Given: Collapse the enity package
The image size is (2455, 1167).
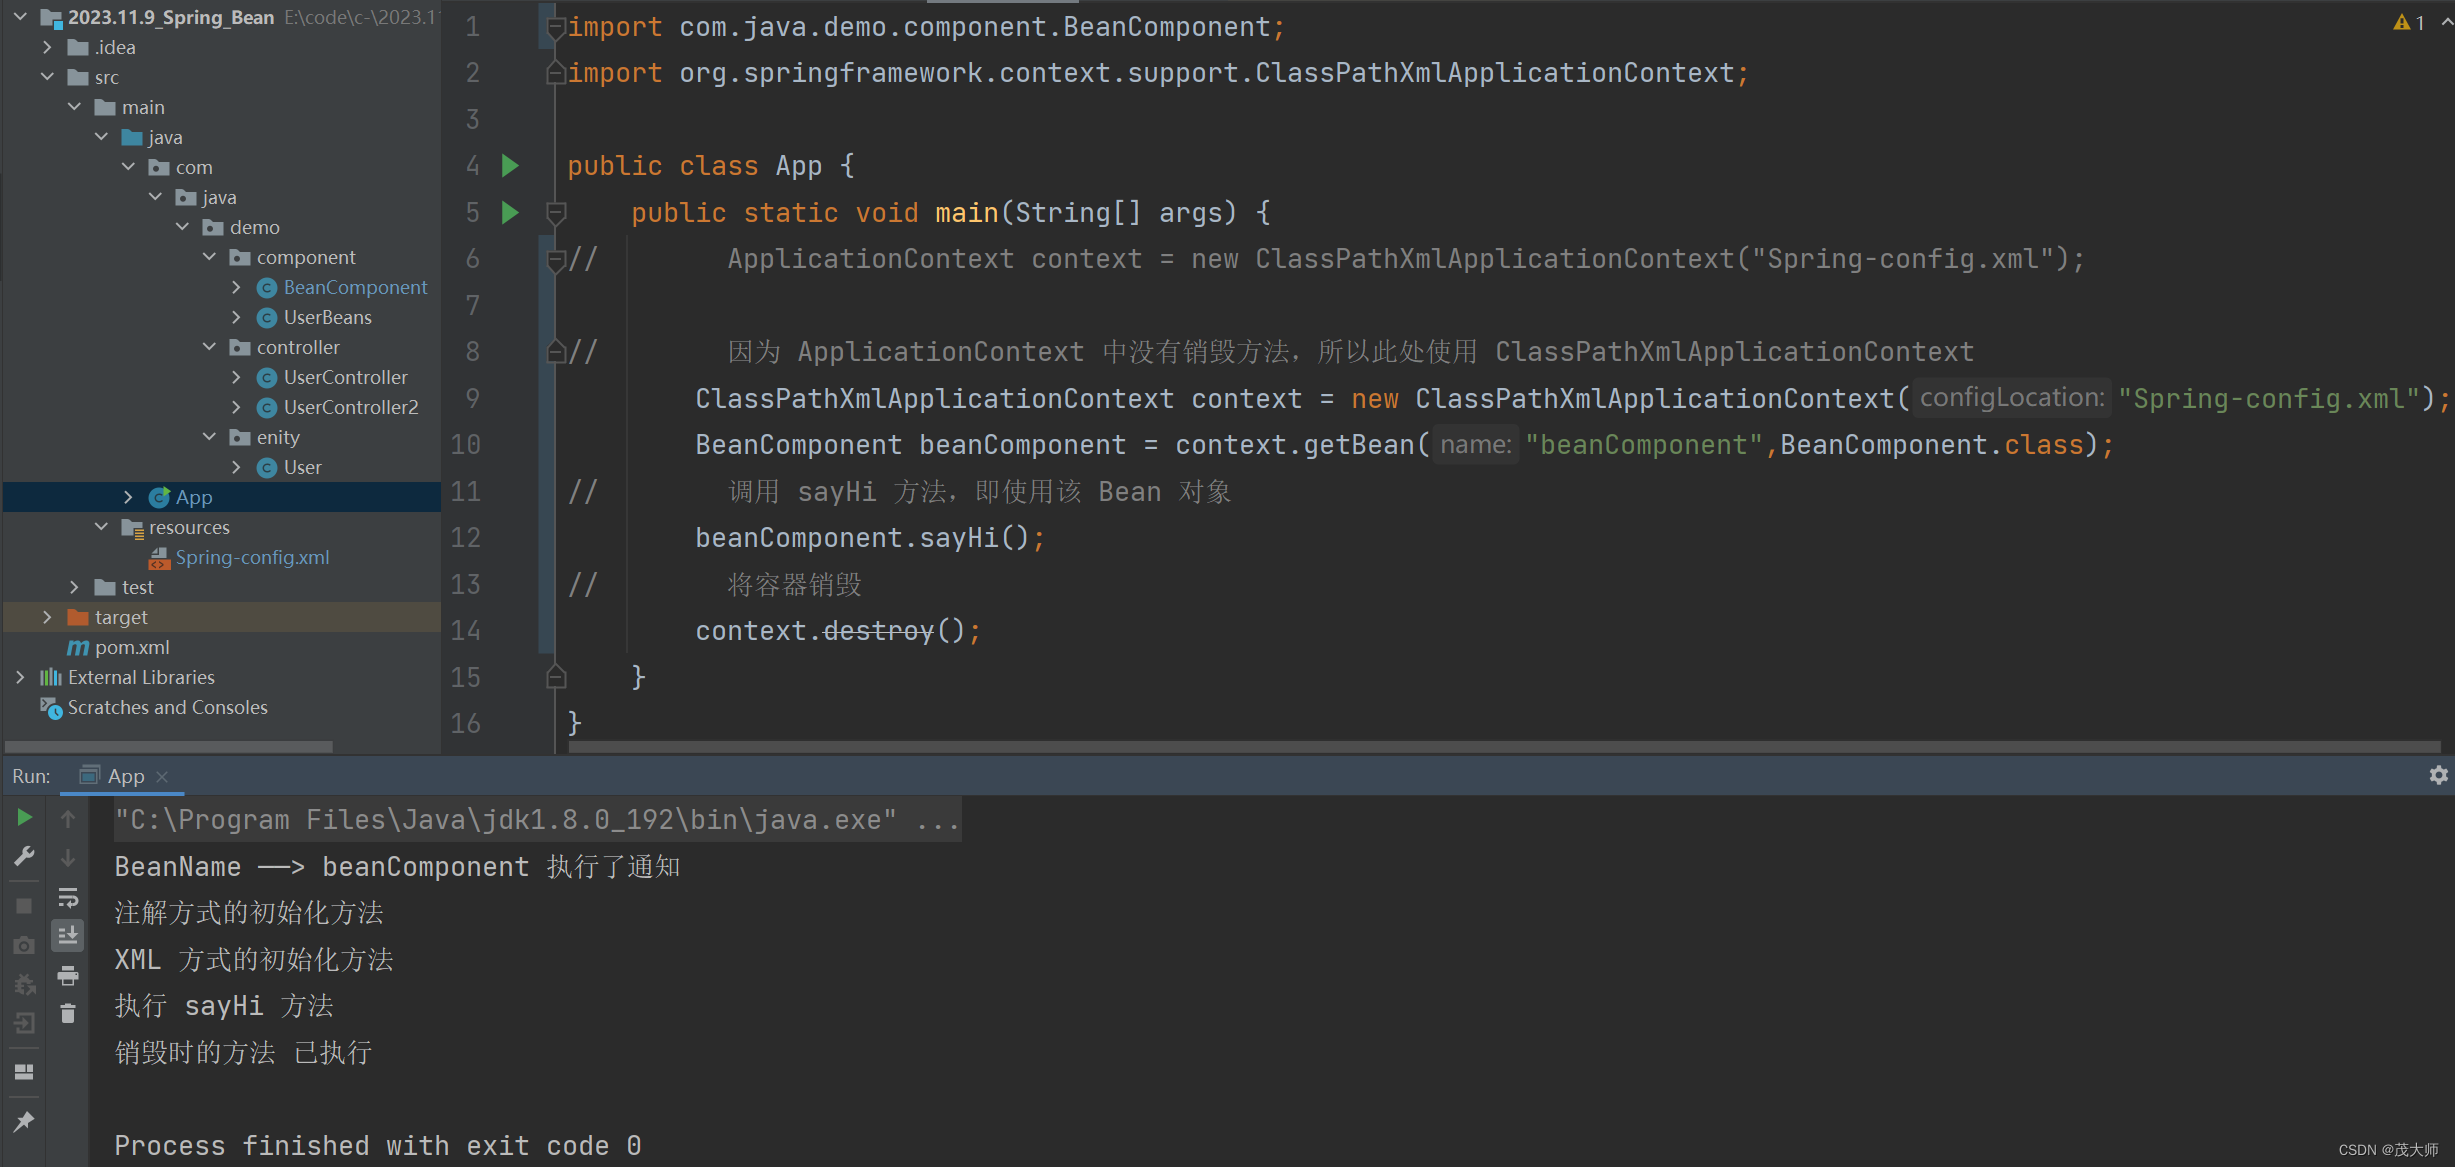Looking at the screenshot, I should [x=209, y=437].
